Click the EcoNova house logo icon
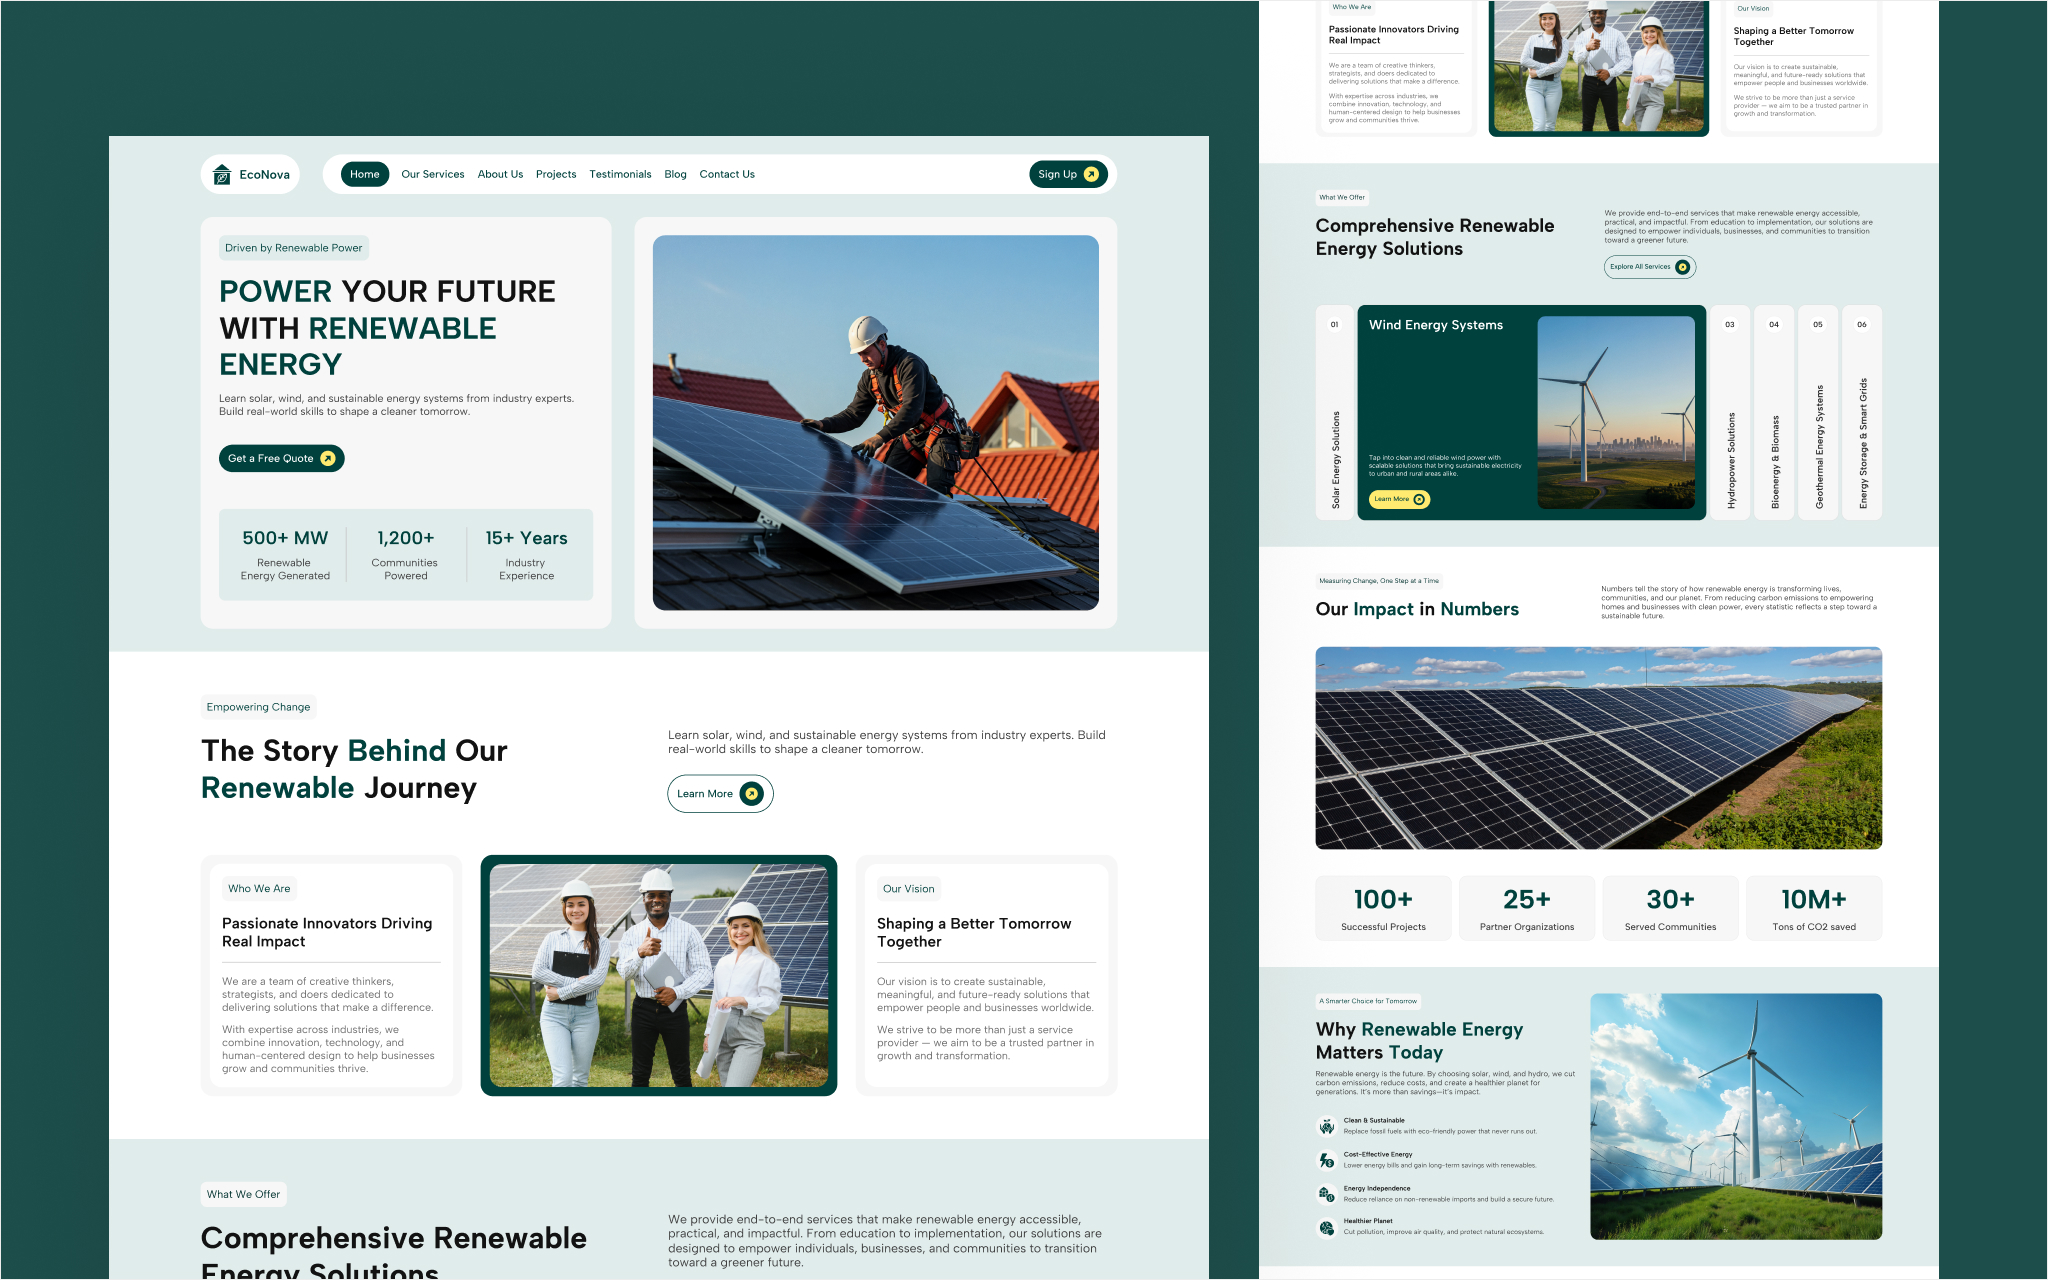This screenshot has width=2048, height=1280. point(222,174)
